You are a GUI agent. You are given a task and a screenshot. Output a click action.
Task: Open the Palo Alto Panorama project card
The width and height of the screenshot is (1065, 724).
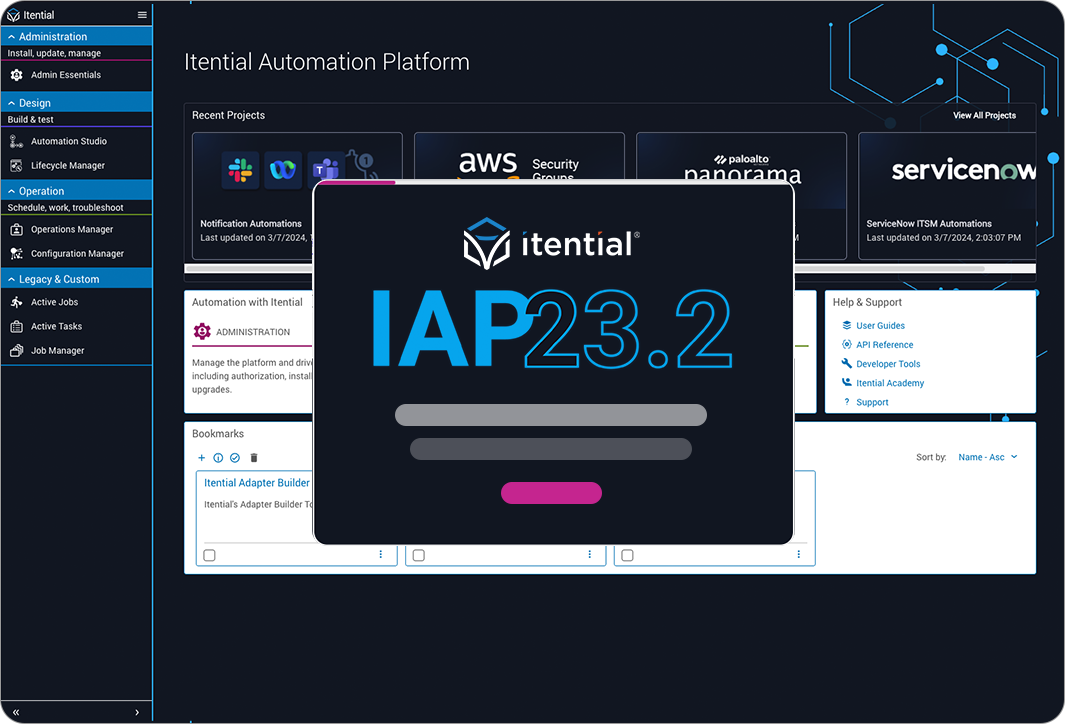[x=741, y=157]
